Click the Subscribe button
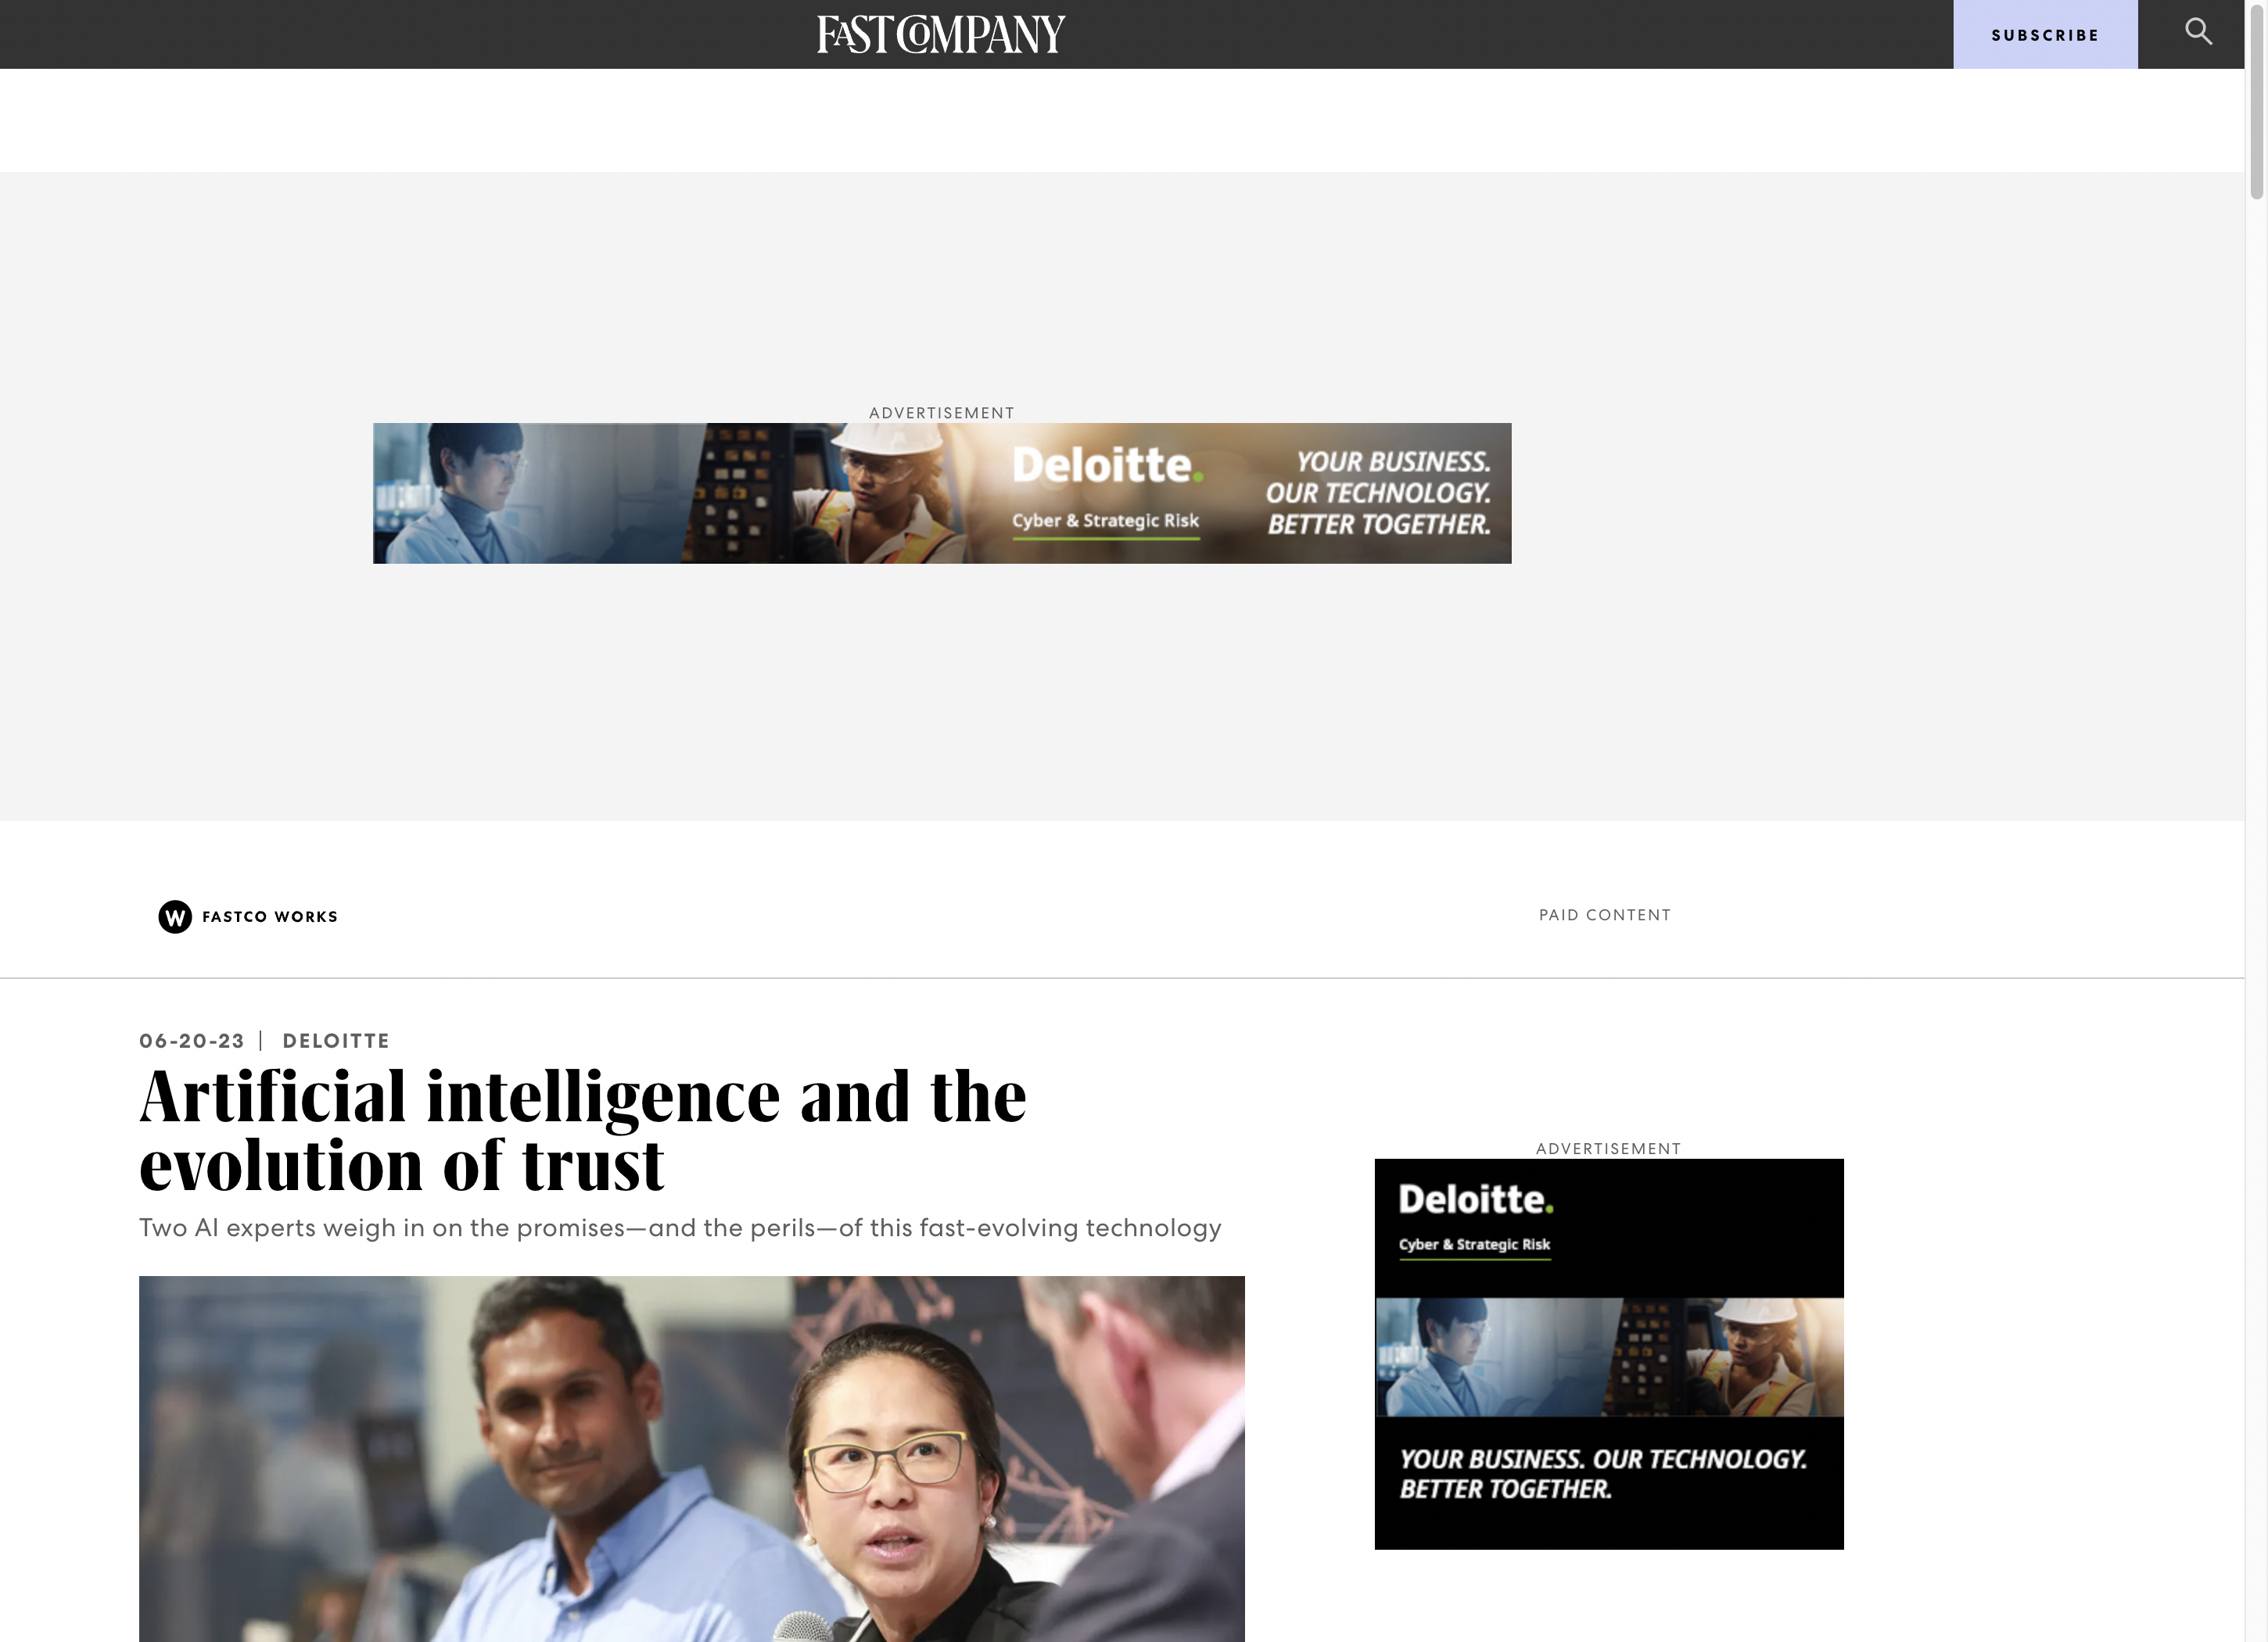Viewport: 2268px width, 1642px height. tap(2045, 35)
